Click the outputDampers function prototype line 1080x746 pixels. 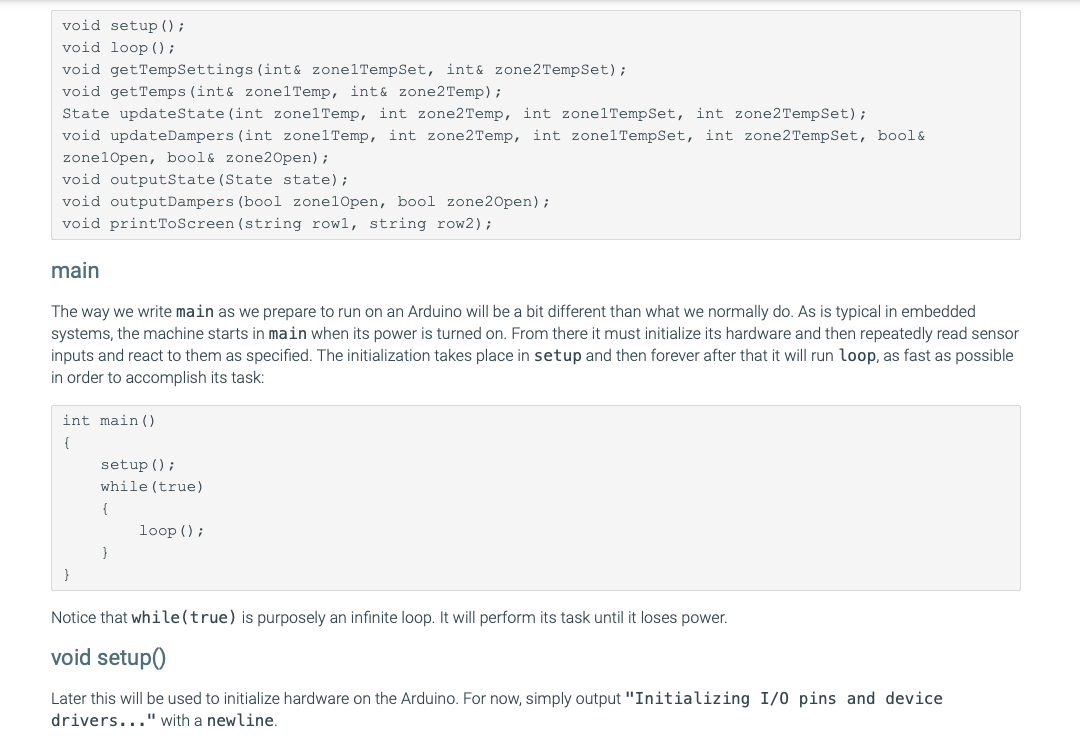click(305, 201)
